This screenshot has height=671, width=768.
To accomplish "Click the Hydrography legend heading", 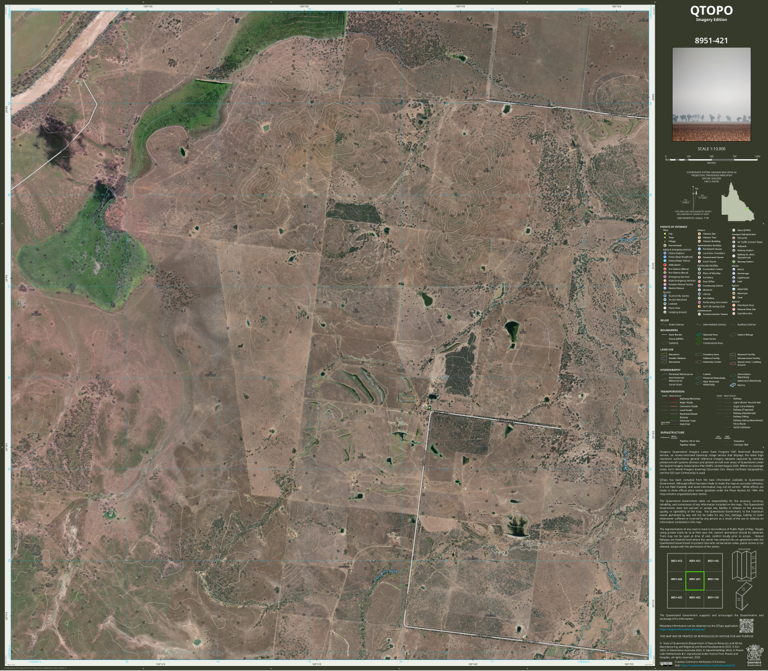I will pos(671,370).
